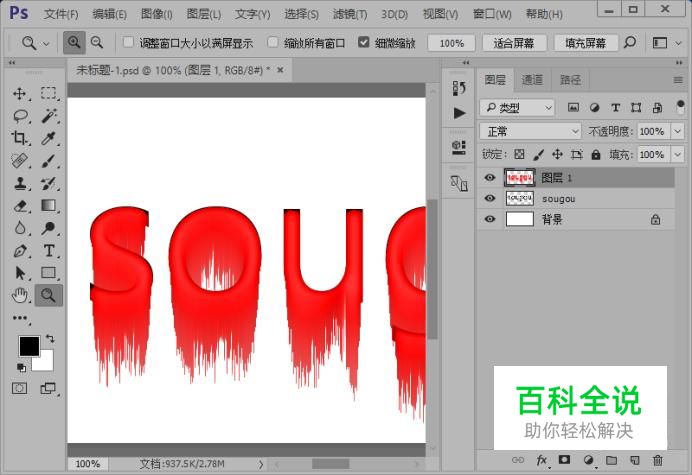692x475 pixels.
Task: Swap foreground and background colors
Action: tap(50, 339)
